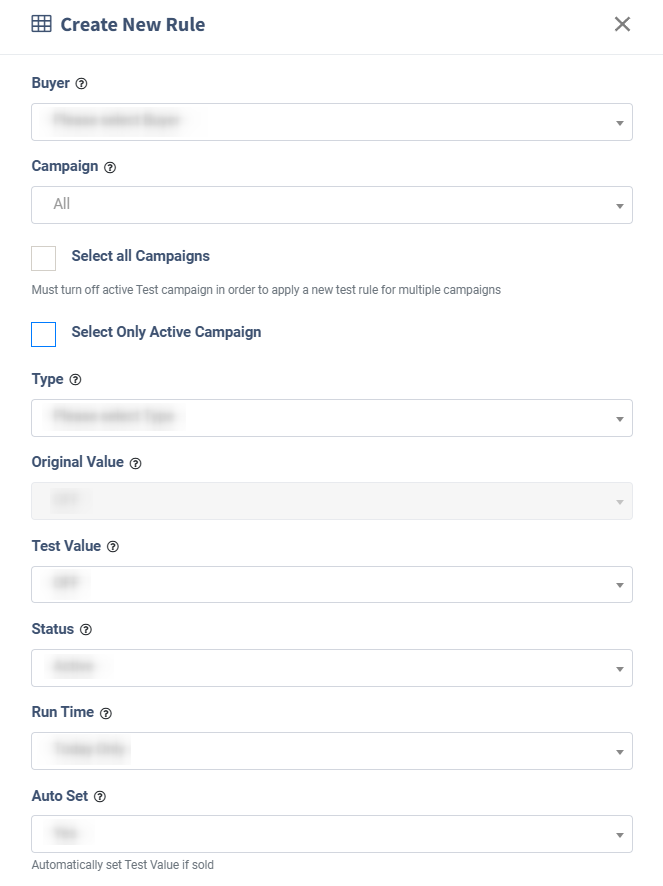Close the Create New Rule dialog
The image size is (663, 886).
coord(622,24)
